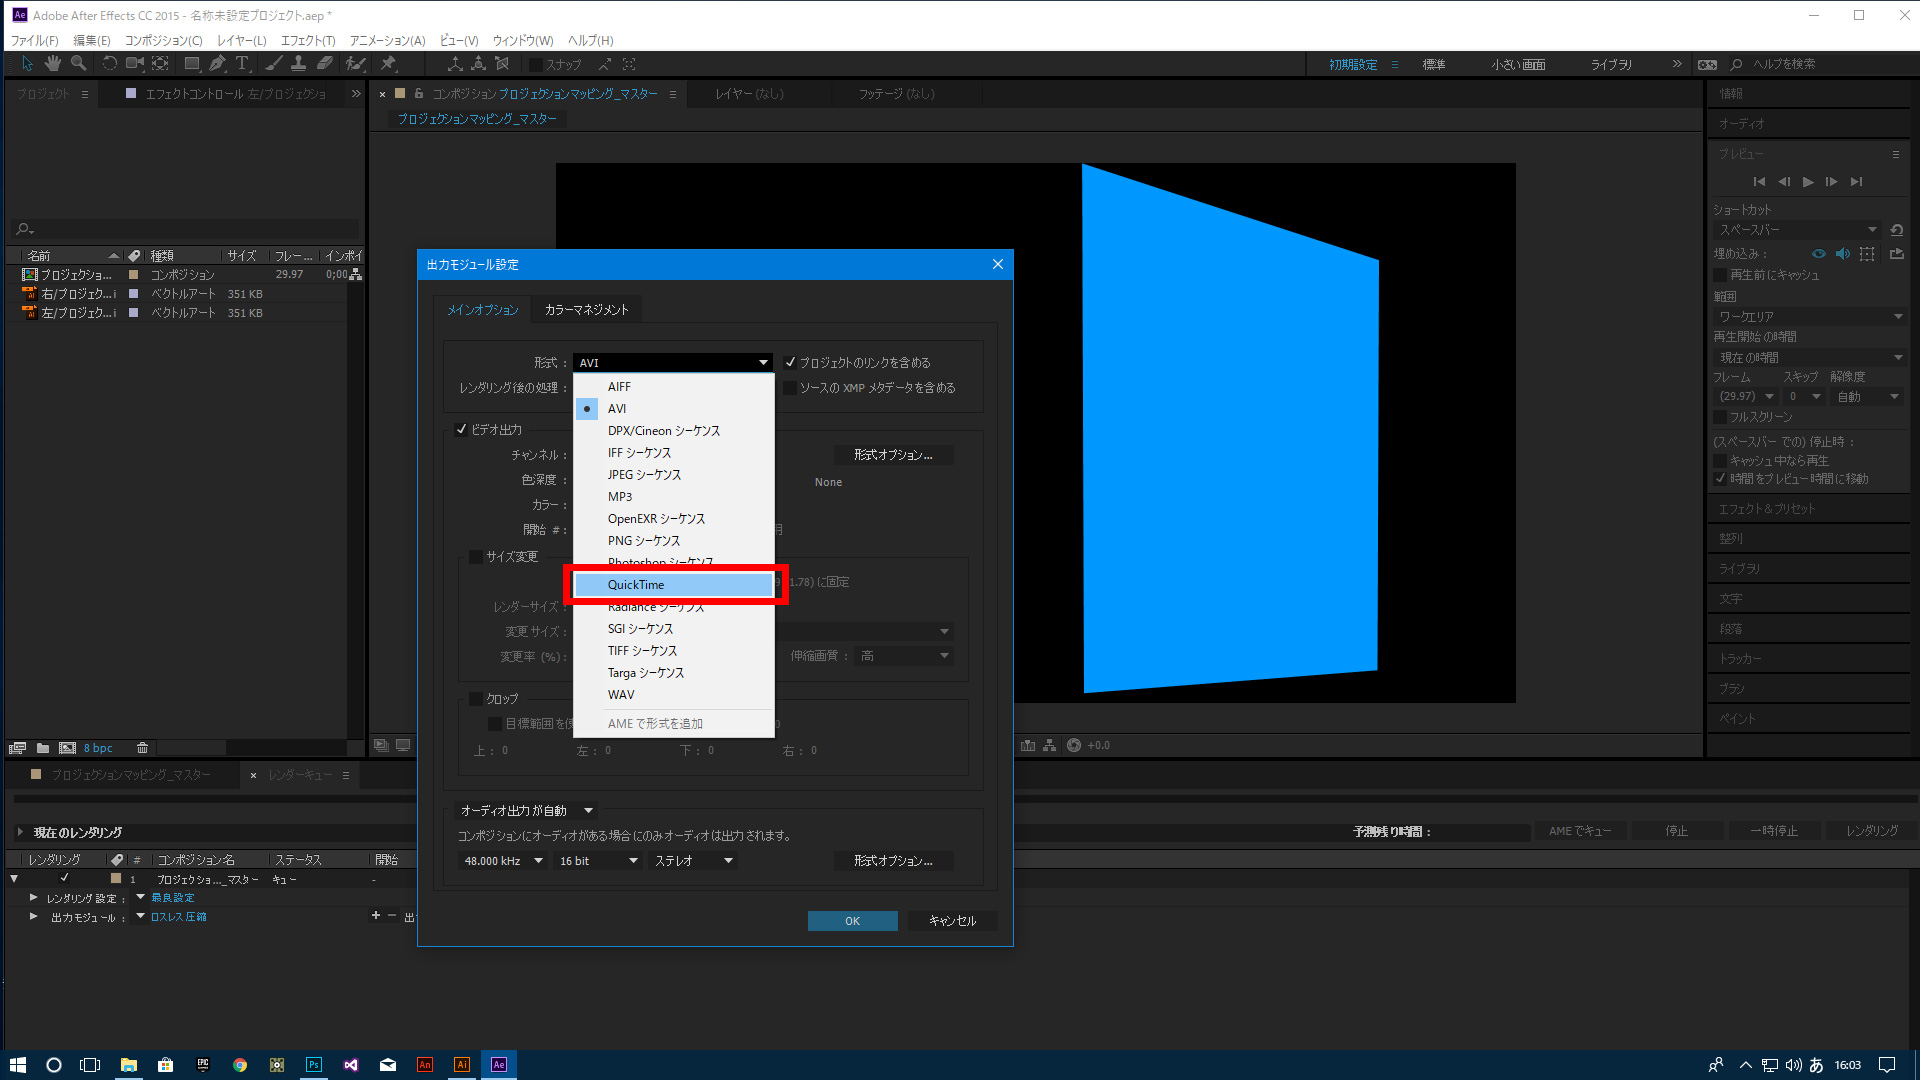The width and height of the screenshot is (1920, 1080).
Task: Create new composition icon in Project panel
Action: [x=67, y=748]
